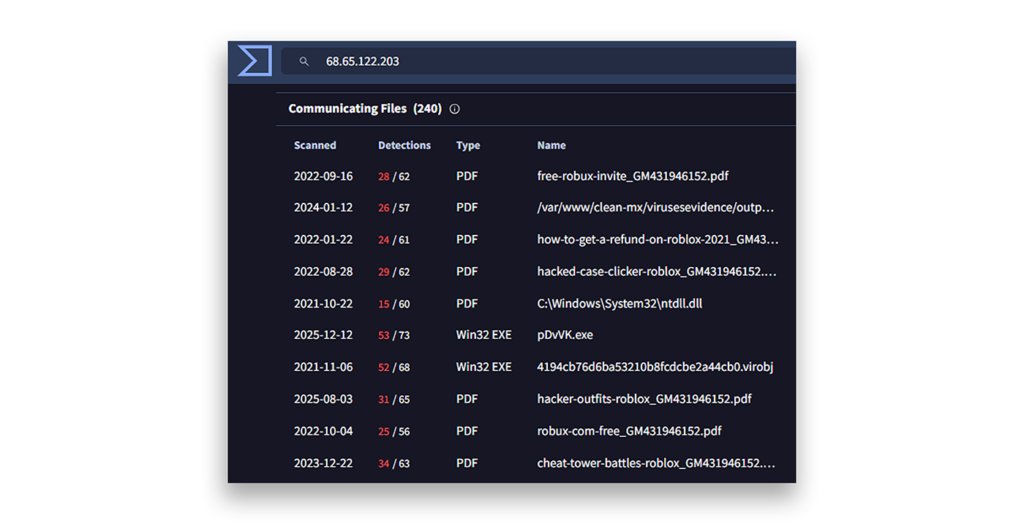Click the 53 / 73 detection score

394,335
